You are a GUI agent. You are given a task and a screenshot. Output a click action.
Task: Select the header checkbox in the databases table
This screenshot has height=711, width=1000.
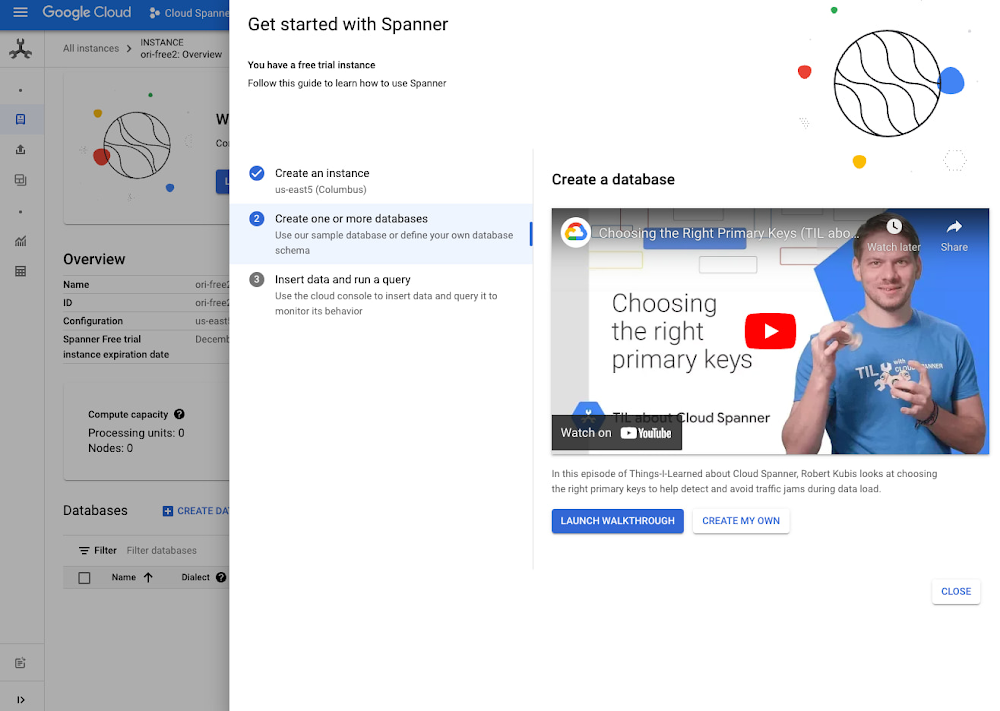pos(85,577)
